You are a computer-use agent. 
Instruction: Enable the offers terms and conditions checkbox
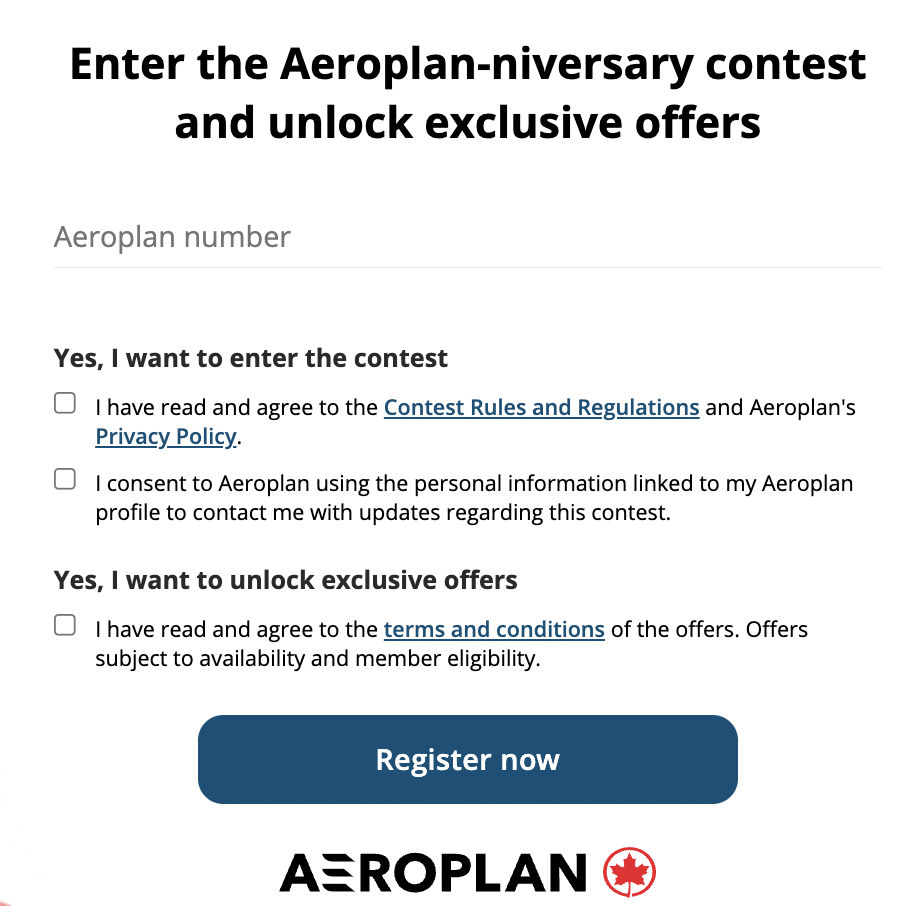65,626
